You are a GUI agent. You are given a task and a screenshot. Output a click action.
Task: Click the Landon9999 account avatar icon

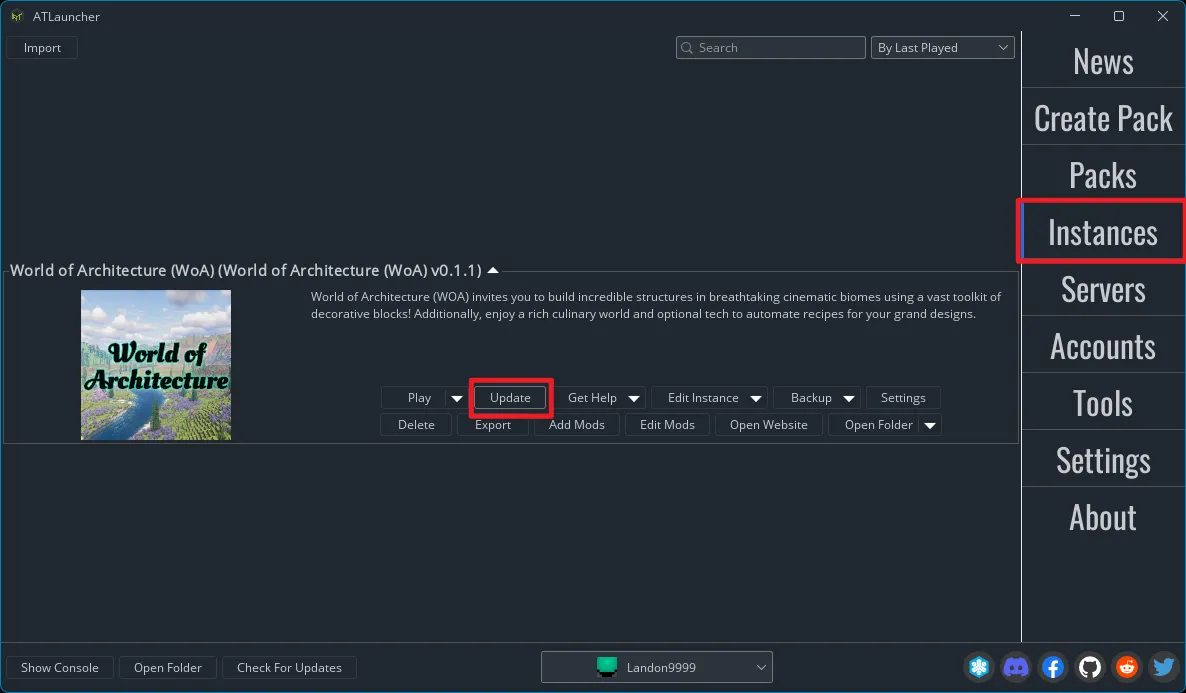607,667
